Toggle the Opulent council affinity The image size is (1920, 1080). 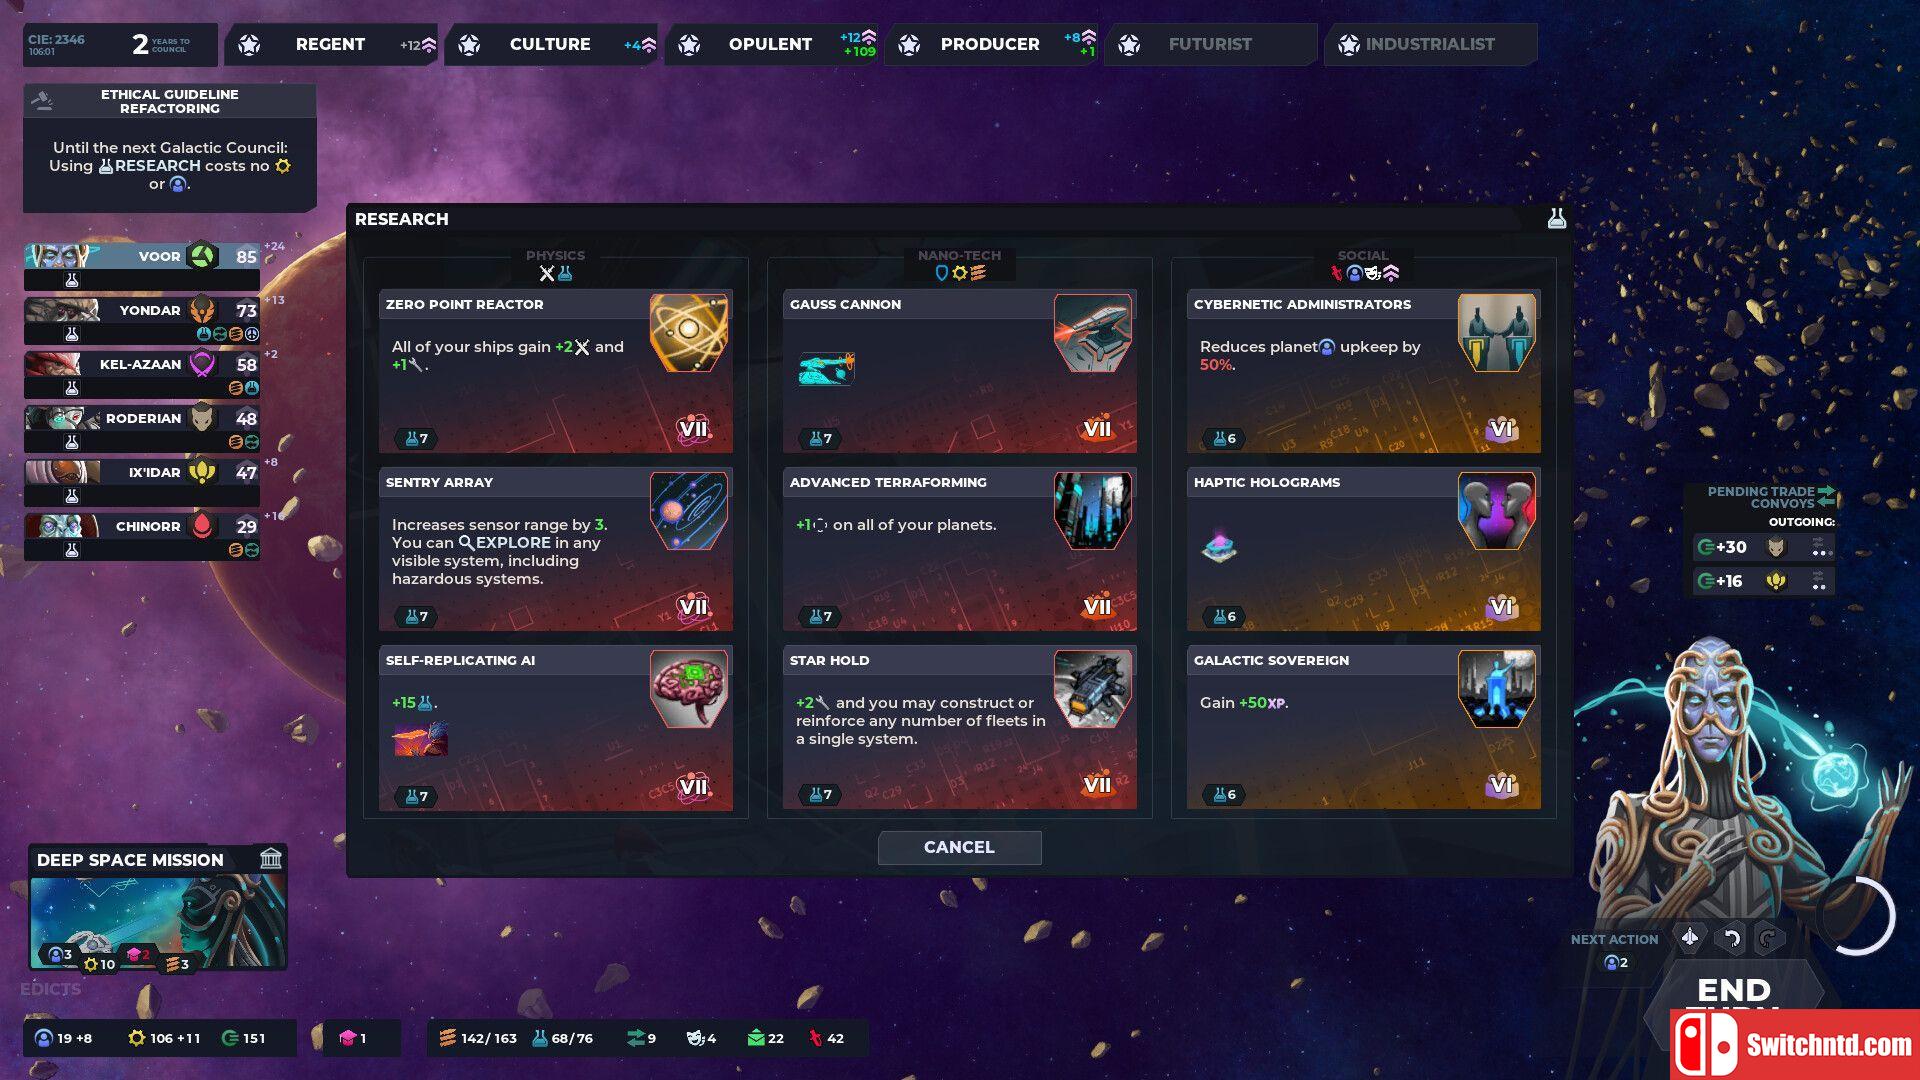pos(767,44)
